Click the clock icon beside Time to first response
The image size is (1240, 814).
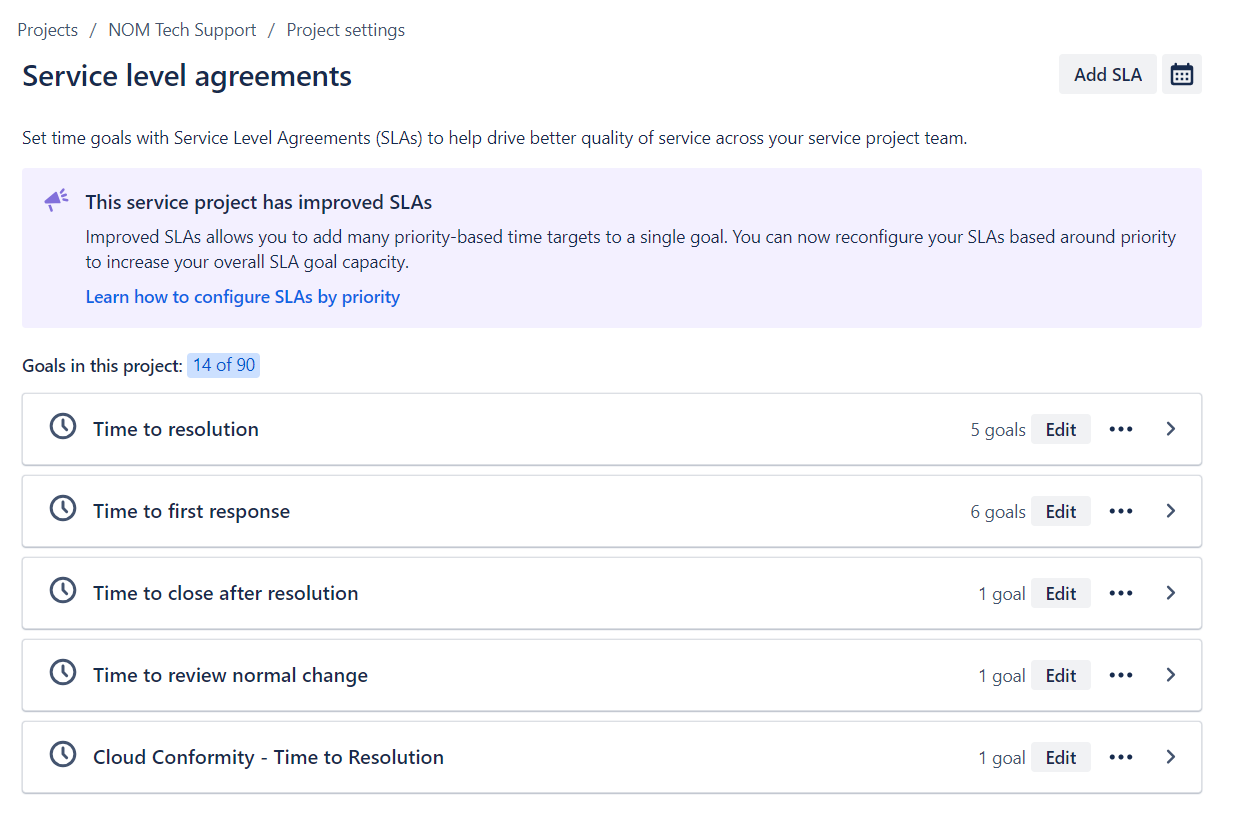[63, 509]
